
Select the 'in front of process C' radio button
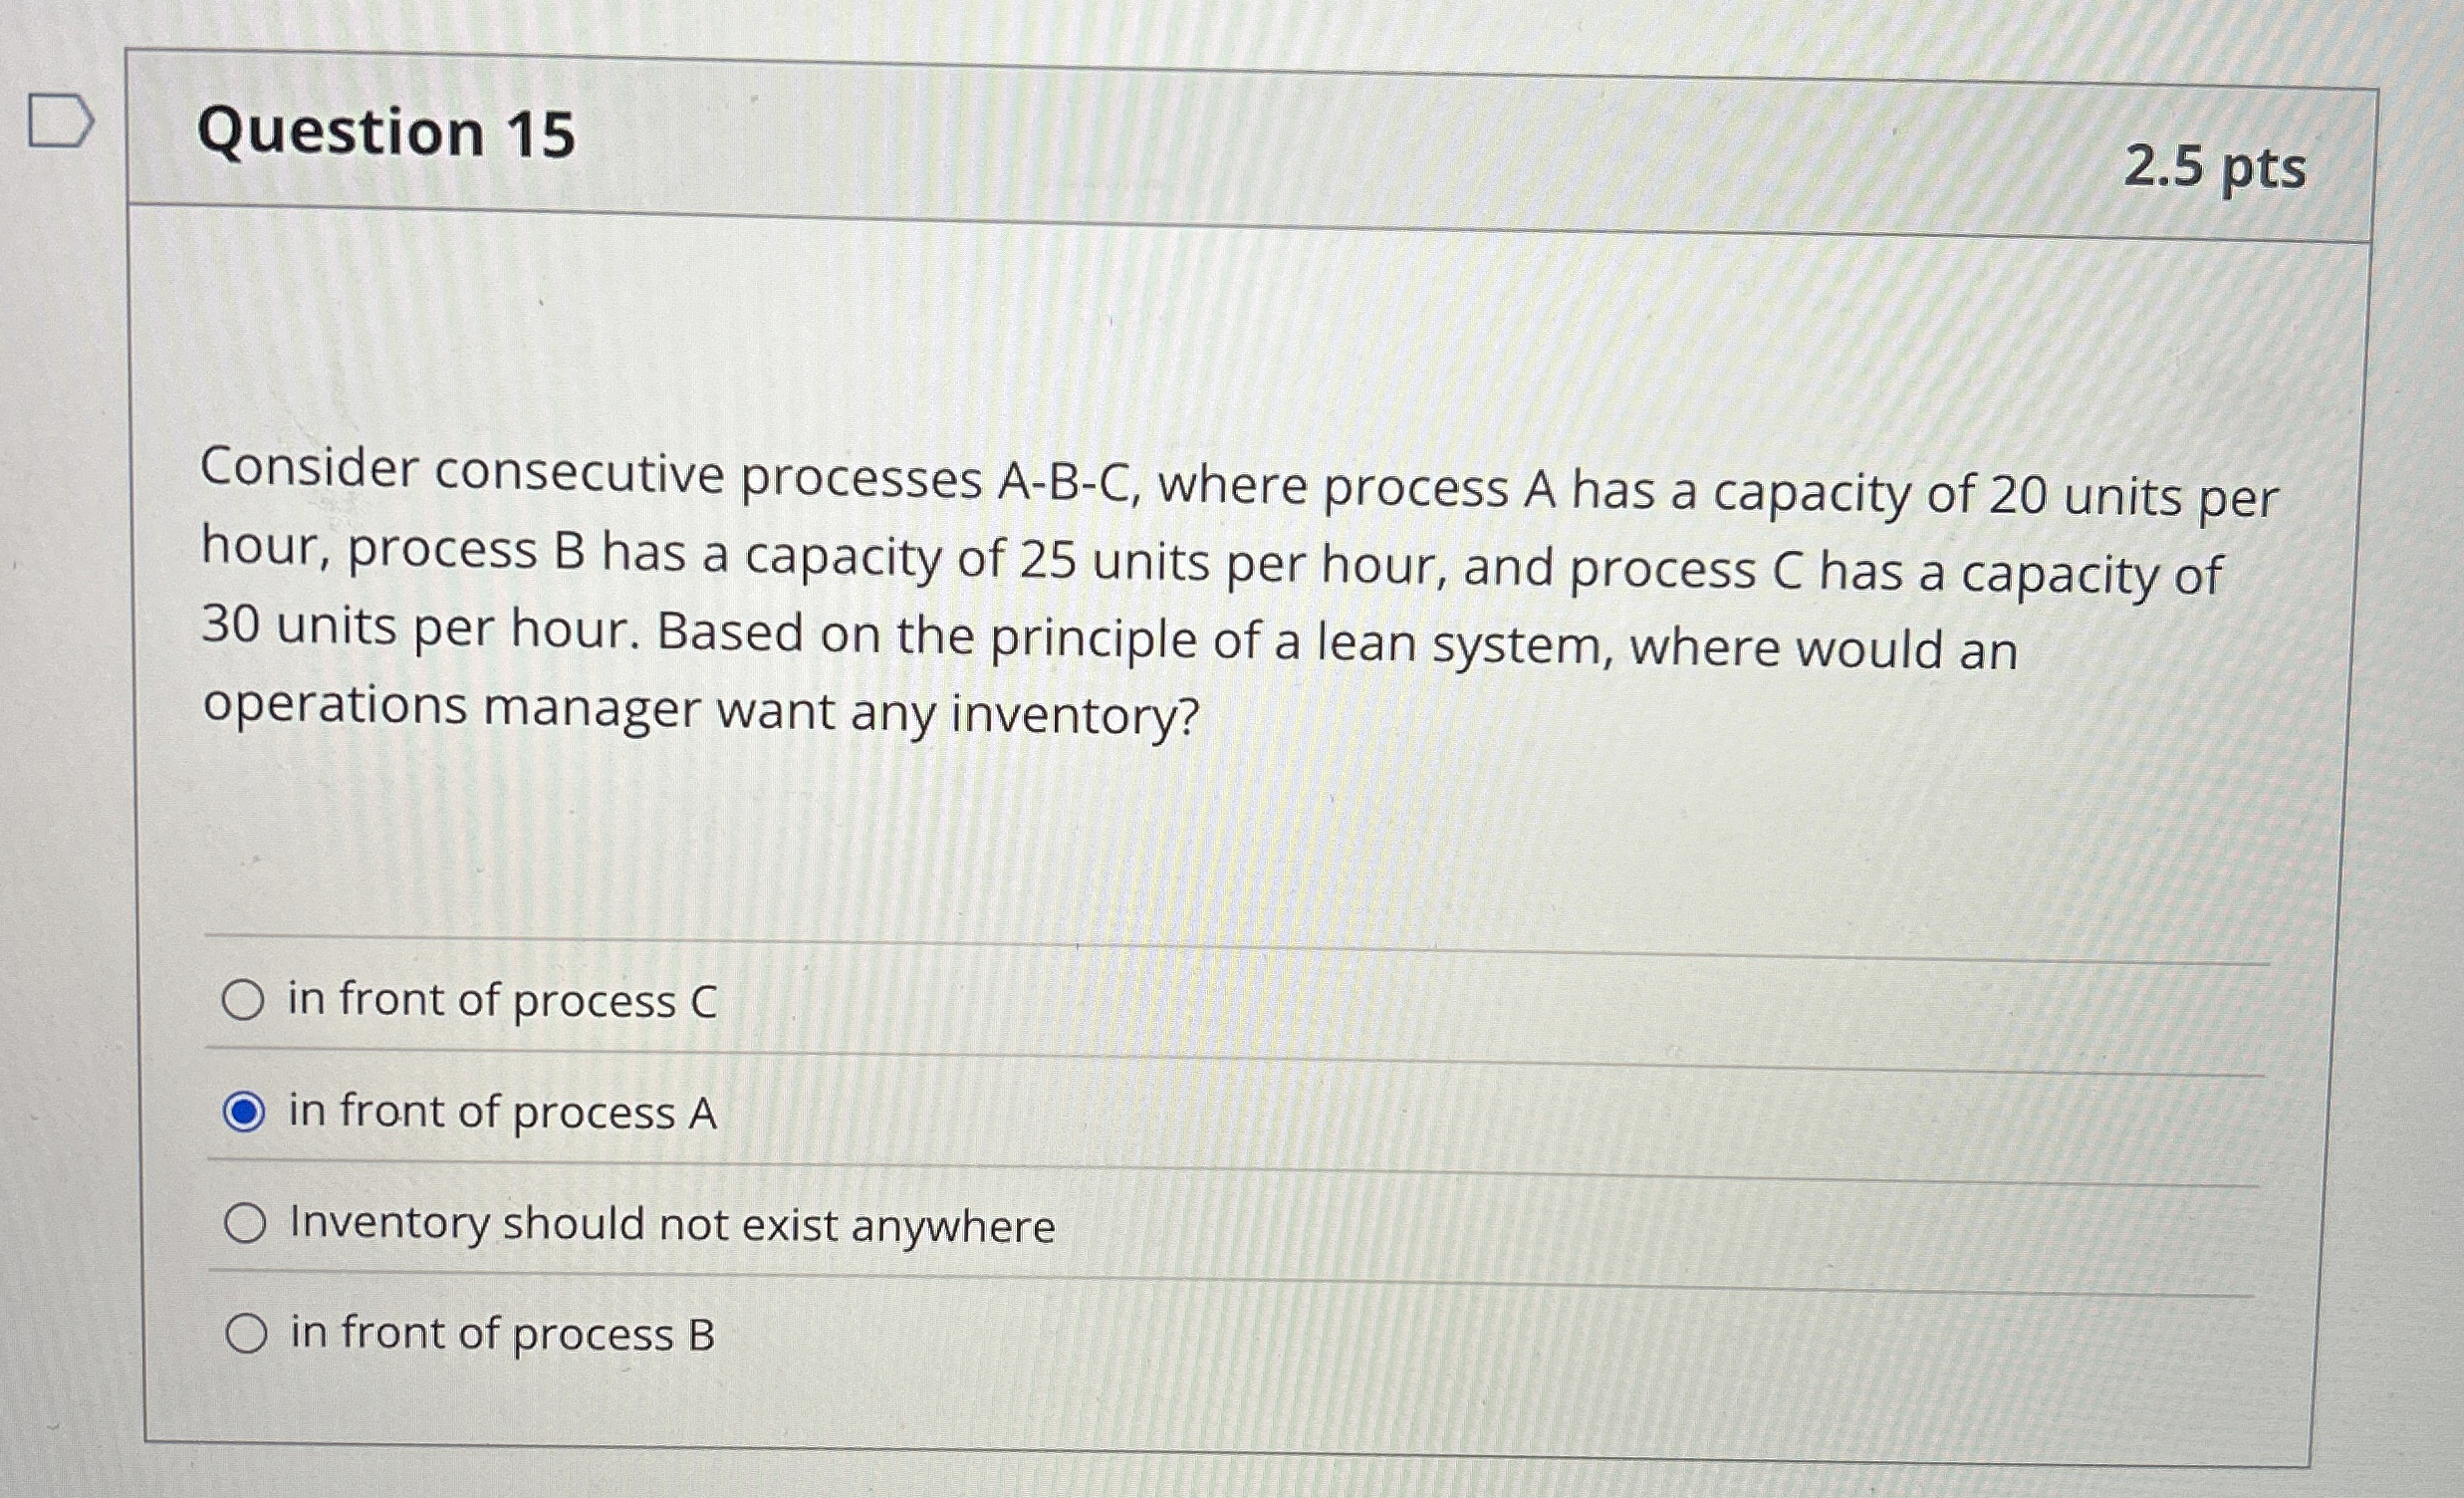coord(245,998)
